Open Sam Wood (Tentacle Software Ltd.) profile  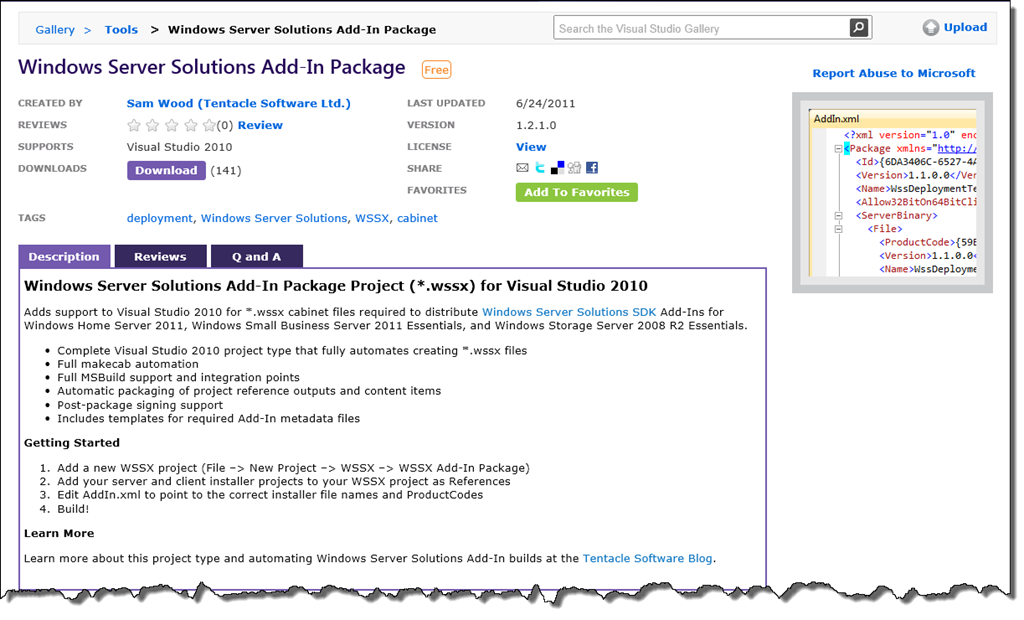coord(238,103)
